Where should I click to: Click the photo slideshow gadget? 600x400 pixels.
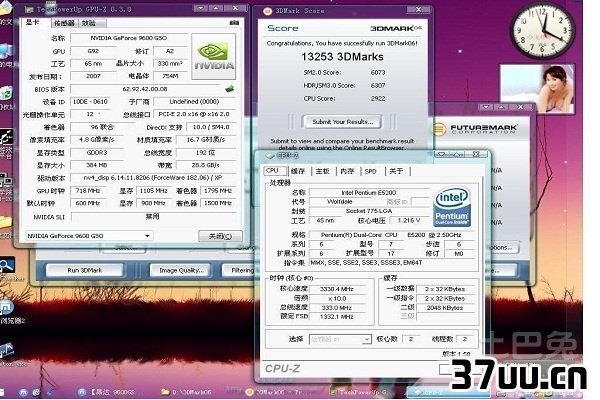click(x=537, y=89)
